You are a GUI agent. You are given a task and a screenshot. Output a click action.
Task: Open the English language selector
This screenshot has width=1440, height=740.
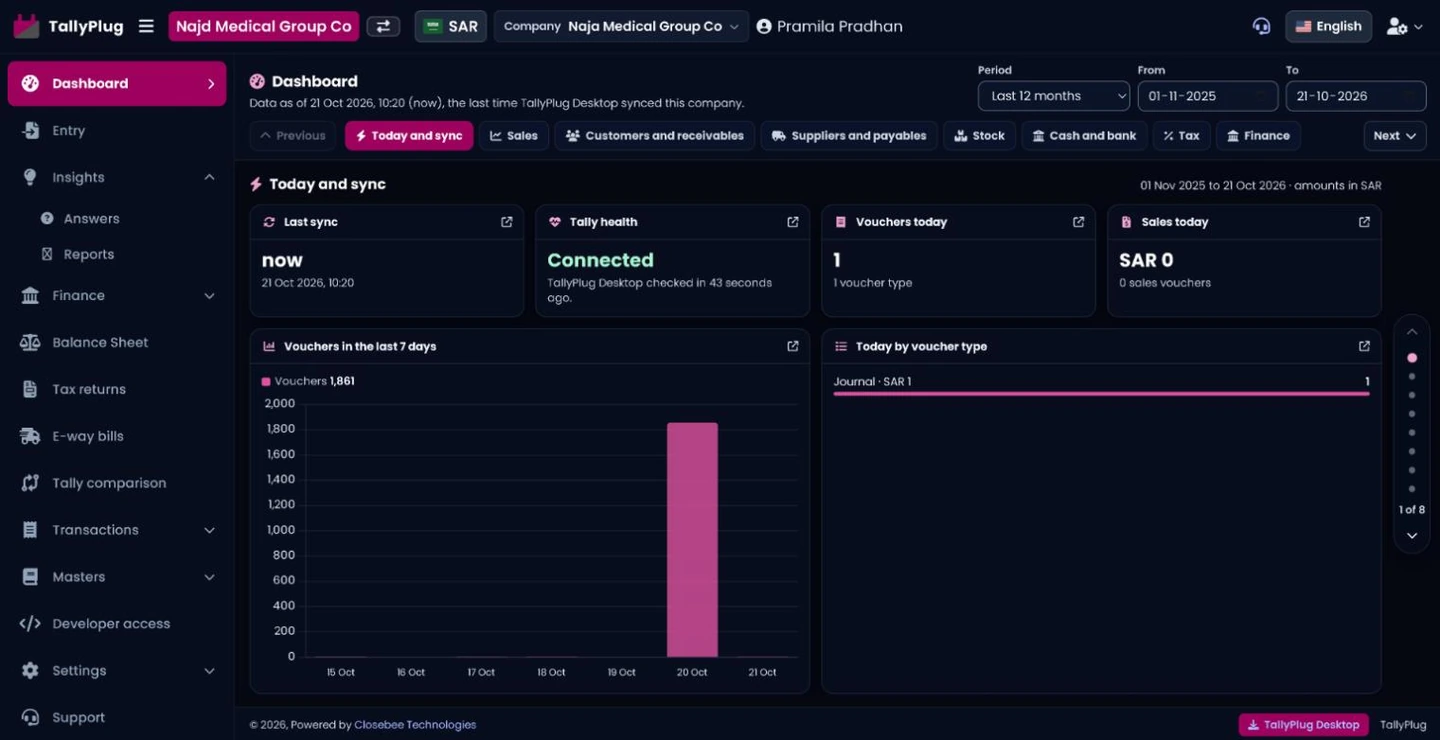(1328, 27)
